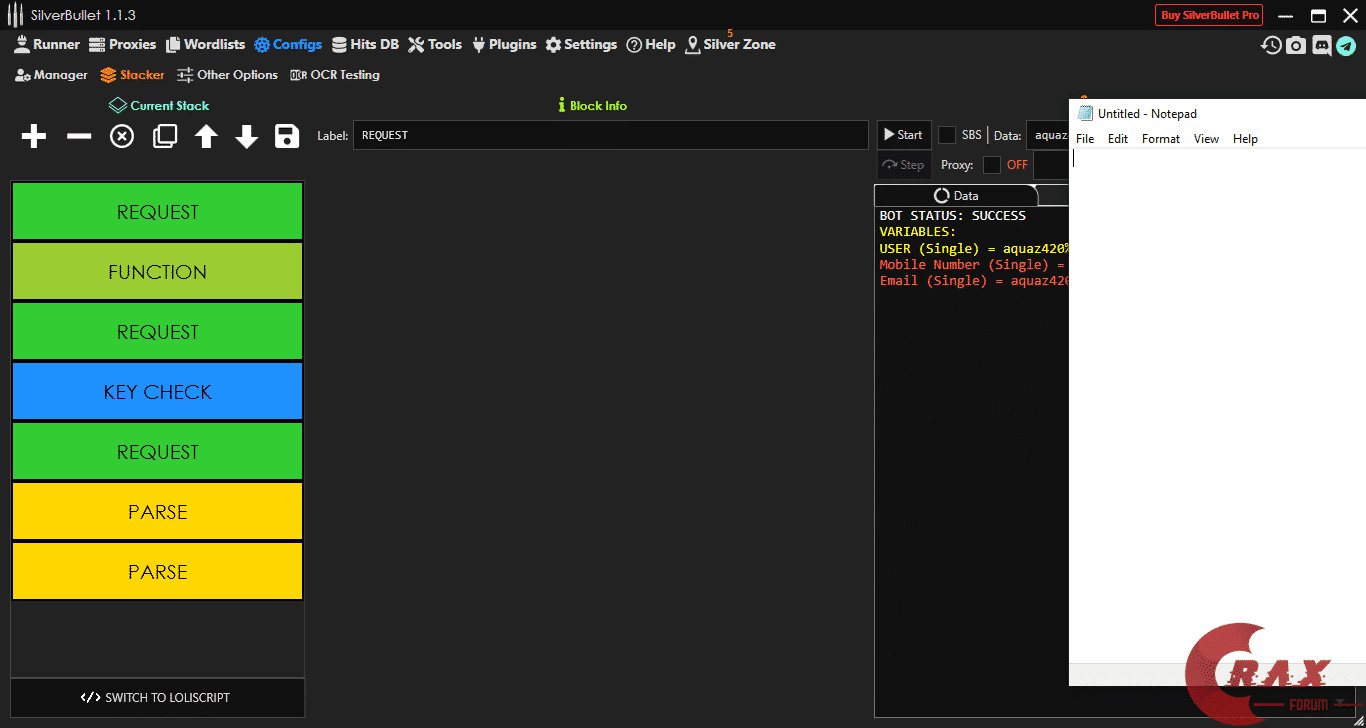
Task: Click Switch to LoliScript button
Action: click(157, 697)
